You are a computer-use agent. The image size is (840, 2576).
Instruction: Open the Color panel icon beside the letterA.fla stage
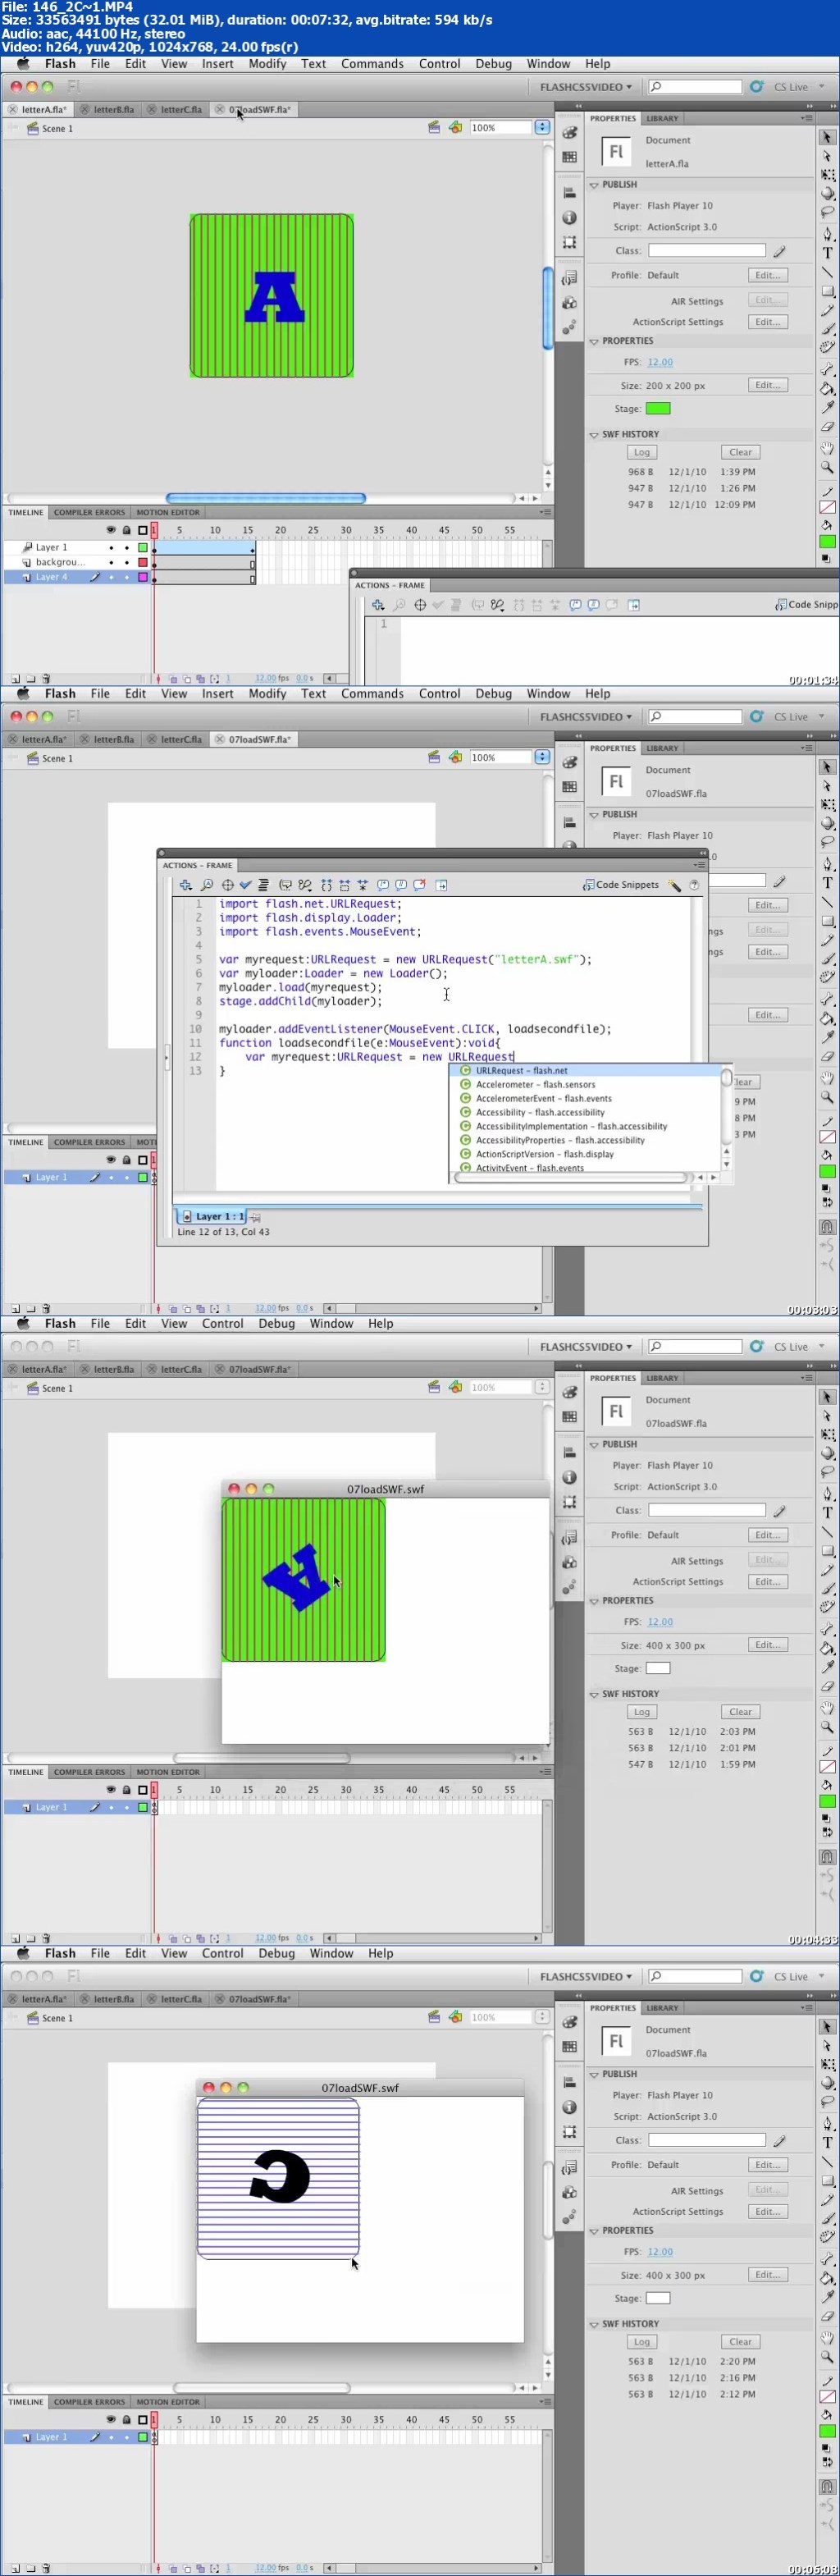569,132
